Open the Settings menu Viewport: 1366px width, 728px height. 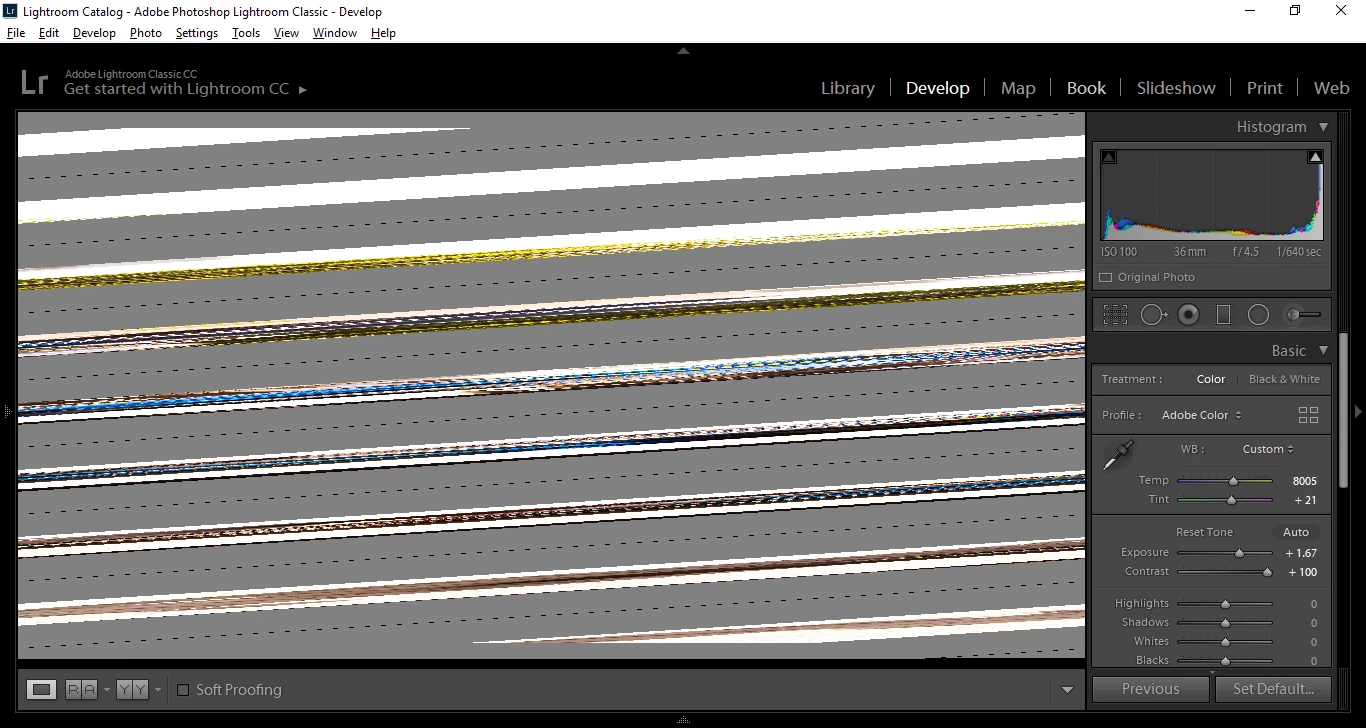pyautogui.click(x=197, y=33)
